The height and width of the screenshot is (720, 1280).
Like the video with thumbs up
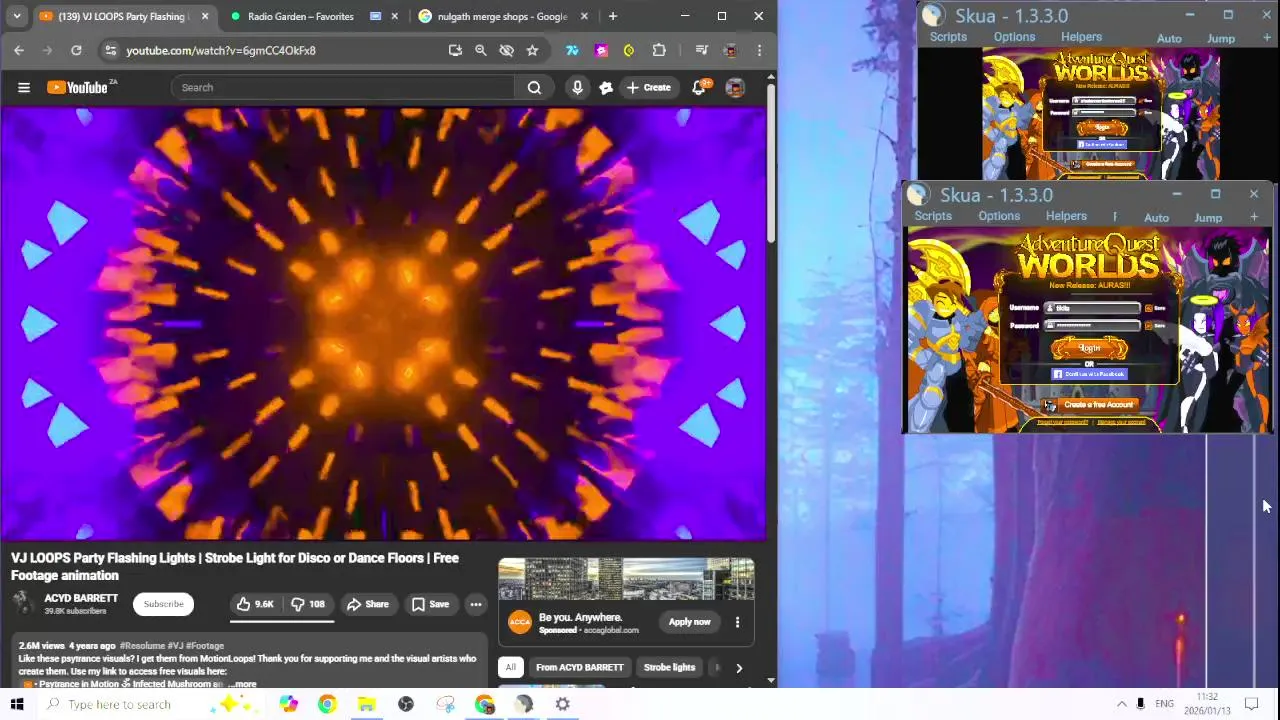(254, 604)
